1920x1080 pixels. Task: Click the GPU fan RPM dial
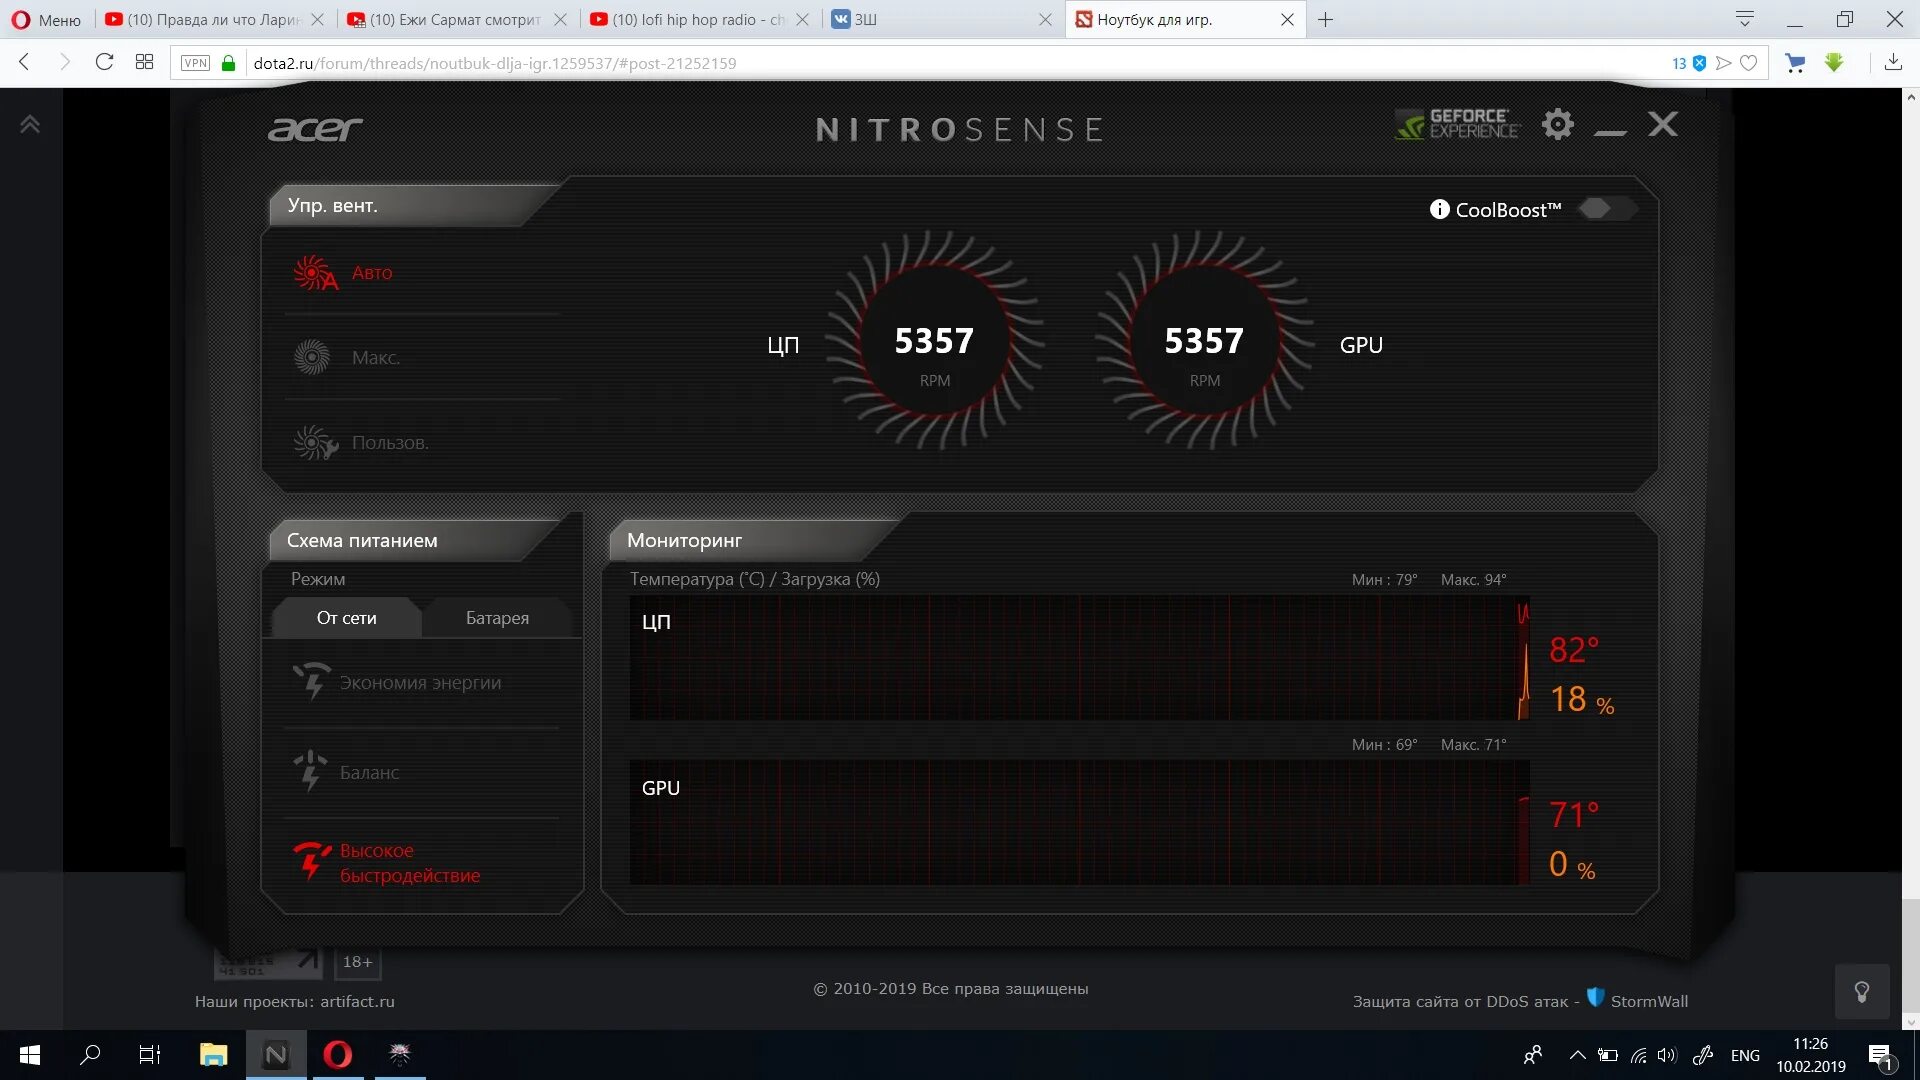1204,341
